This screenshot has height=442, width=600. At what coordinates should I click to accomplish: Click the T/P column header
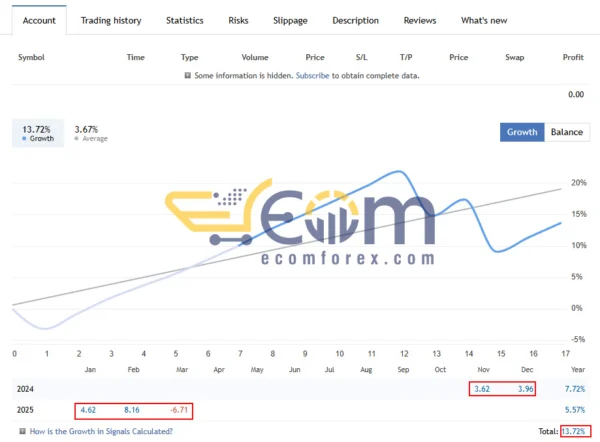pyautogui.click(x=406, y=57)
